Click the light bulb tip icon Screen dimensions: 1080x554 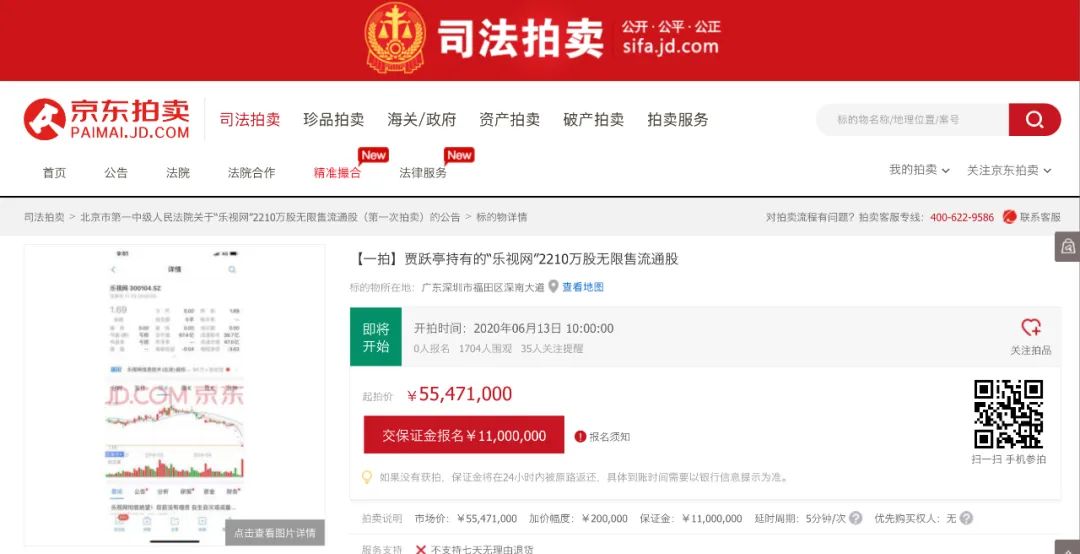click(x=368, y=477)
